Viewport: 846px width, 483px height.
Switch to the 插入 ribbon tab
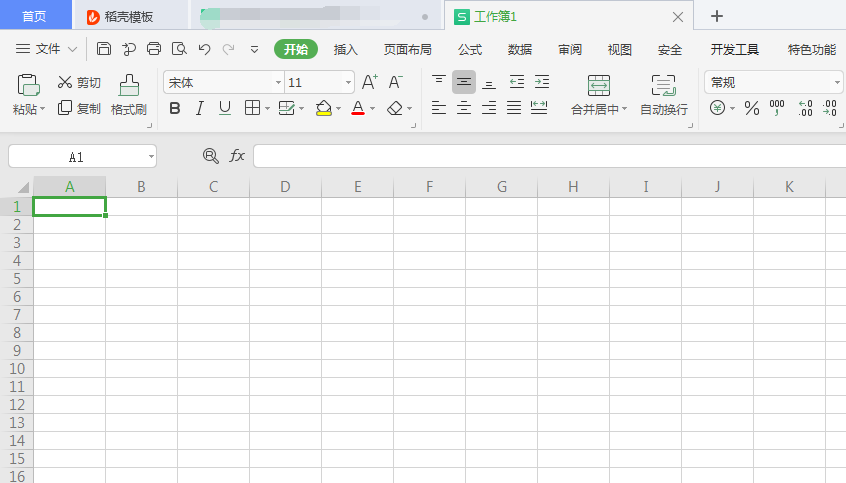tap(345, 50)
